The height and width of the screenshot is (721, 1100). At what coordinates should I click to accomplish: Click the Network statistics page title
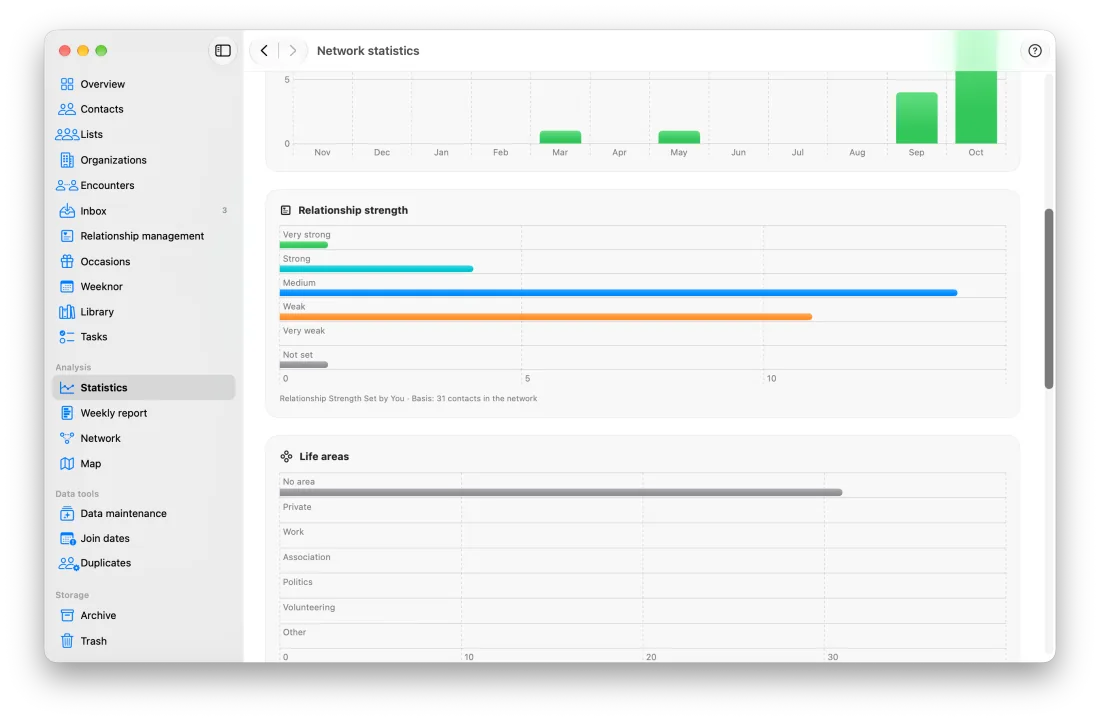pos(368,50)
